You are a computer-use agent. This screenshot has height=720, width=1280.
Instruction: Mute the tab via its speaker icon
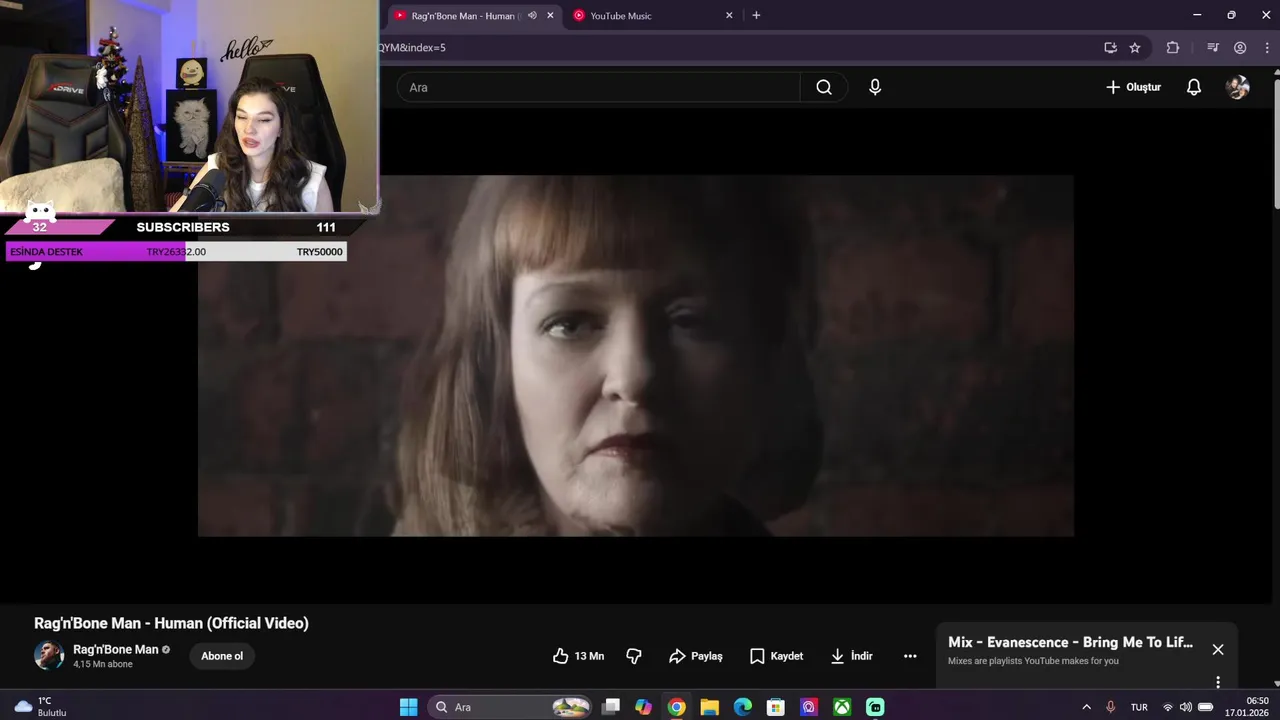click(532, 16)
